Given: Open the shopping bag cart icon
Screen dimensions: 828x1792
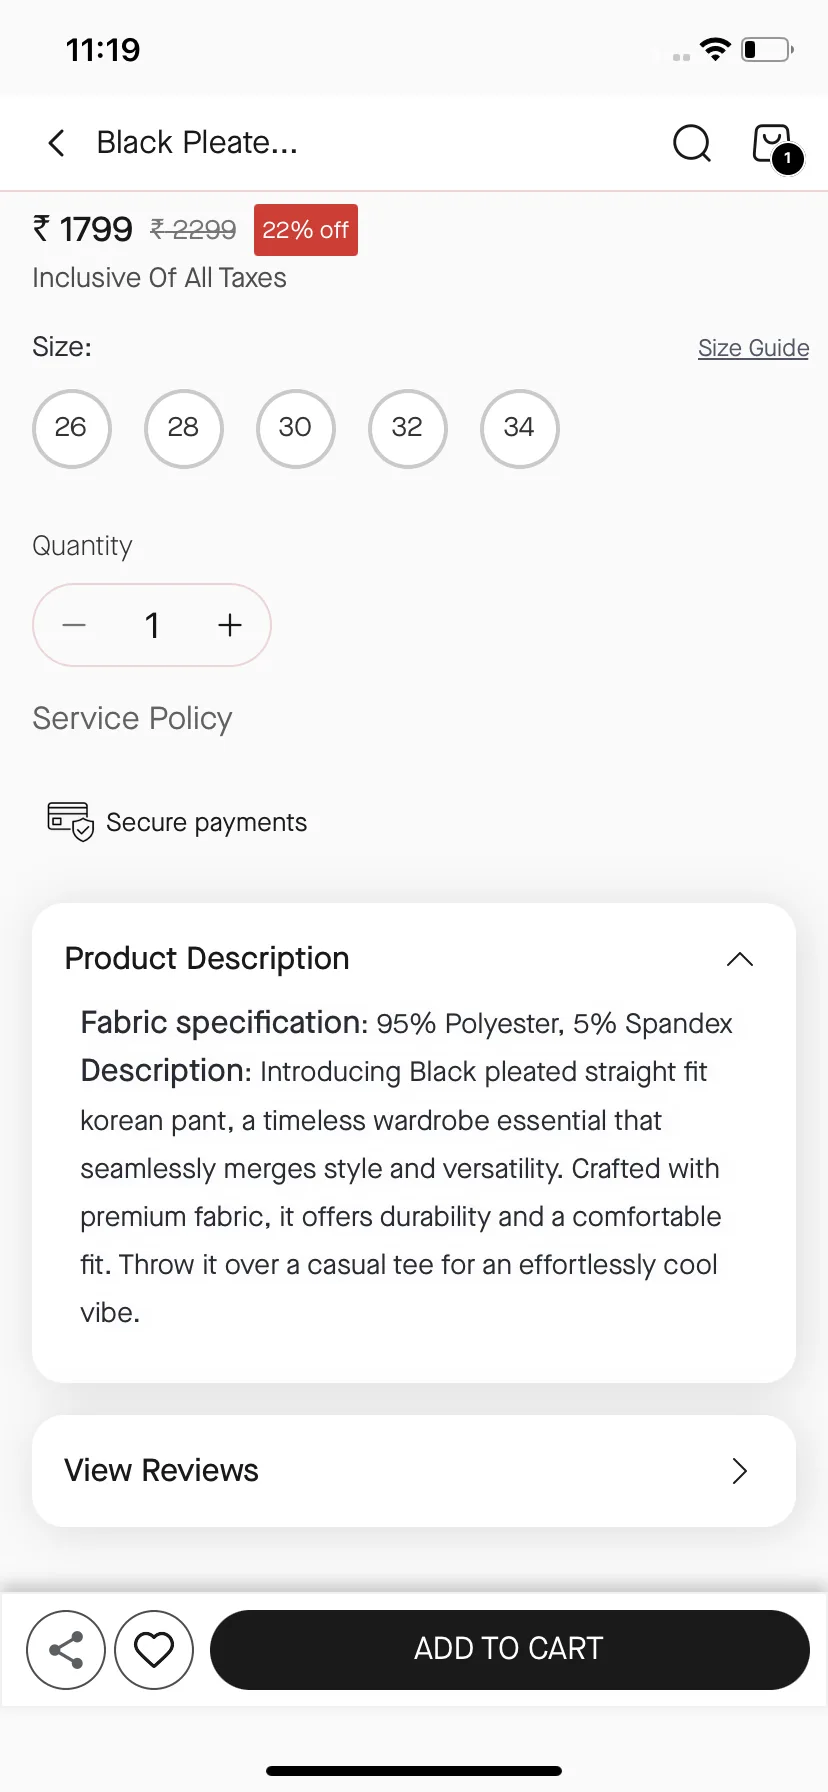Looking at the screenshot, I should point(772,143).
